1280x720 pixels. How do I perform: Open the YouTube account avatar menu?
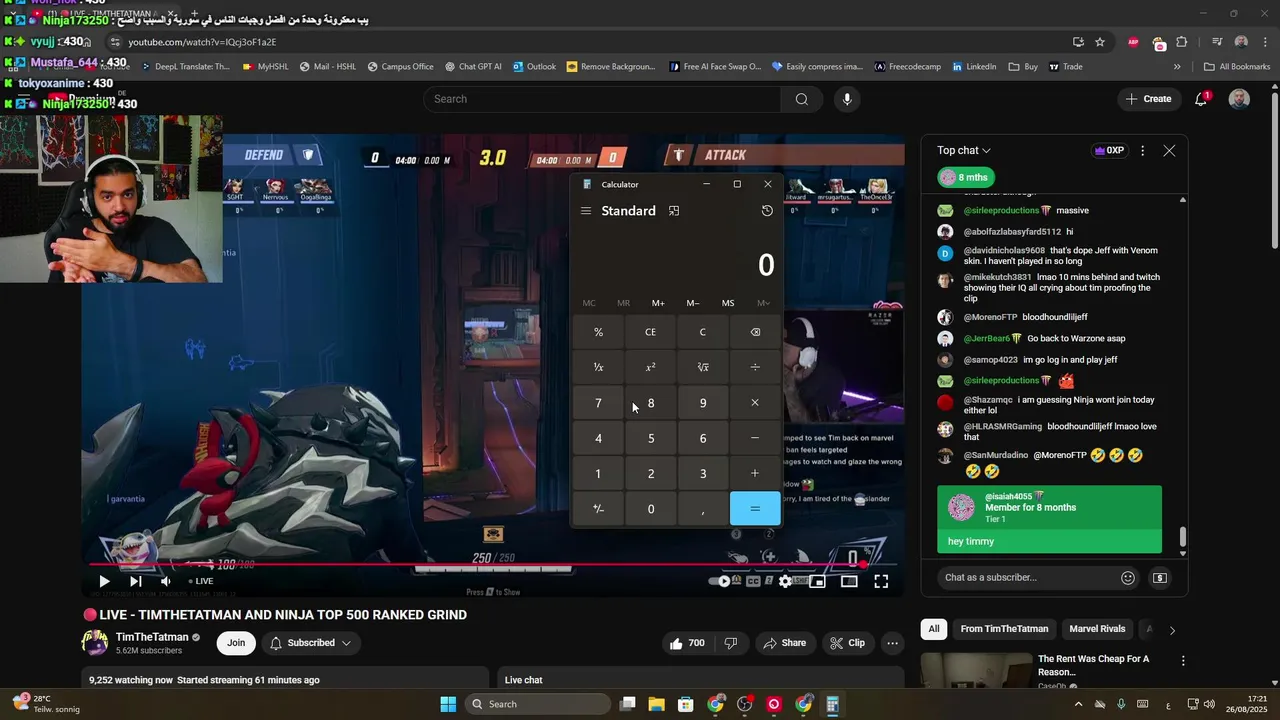coord(1239,99)
